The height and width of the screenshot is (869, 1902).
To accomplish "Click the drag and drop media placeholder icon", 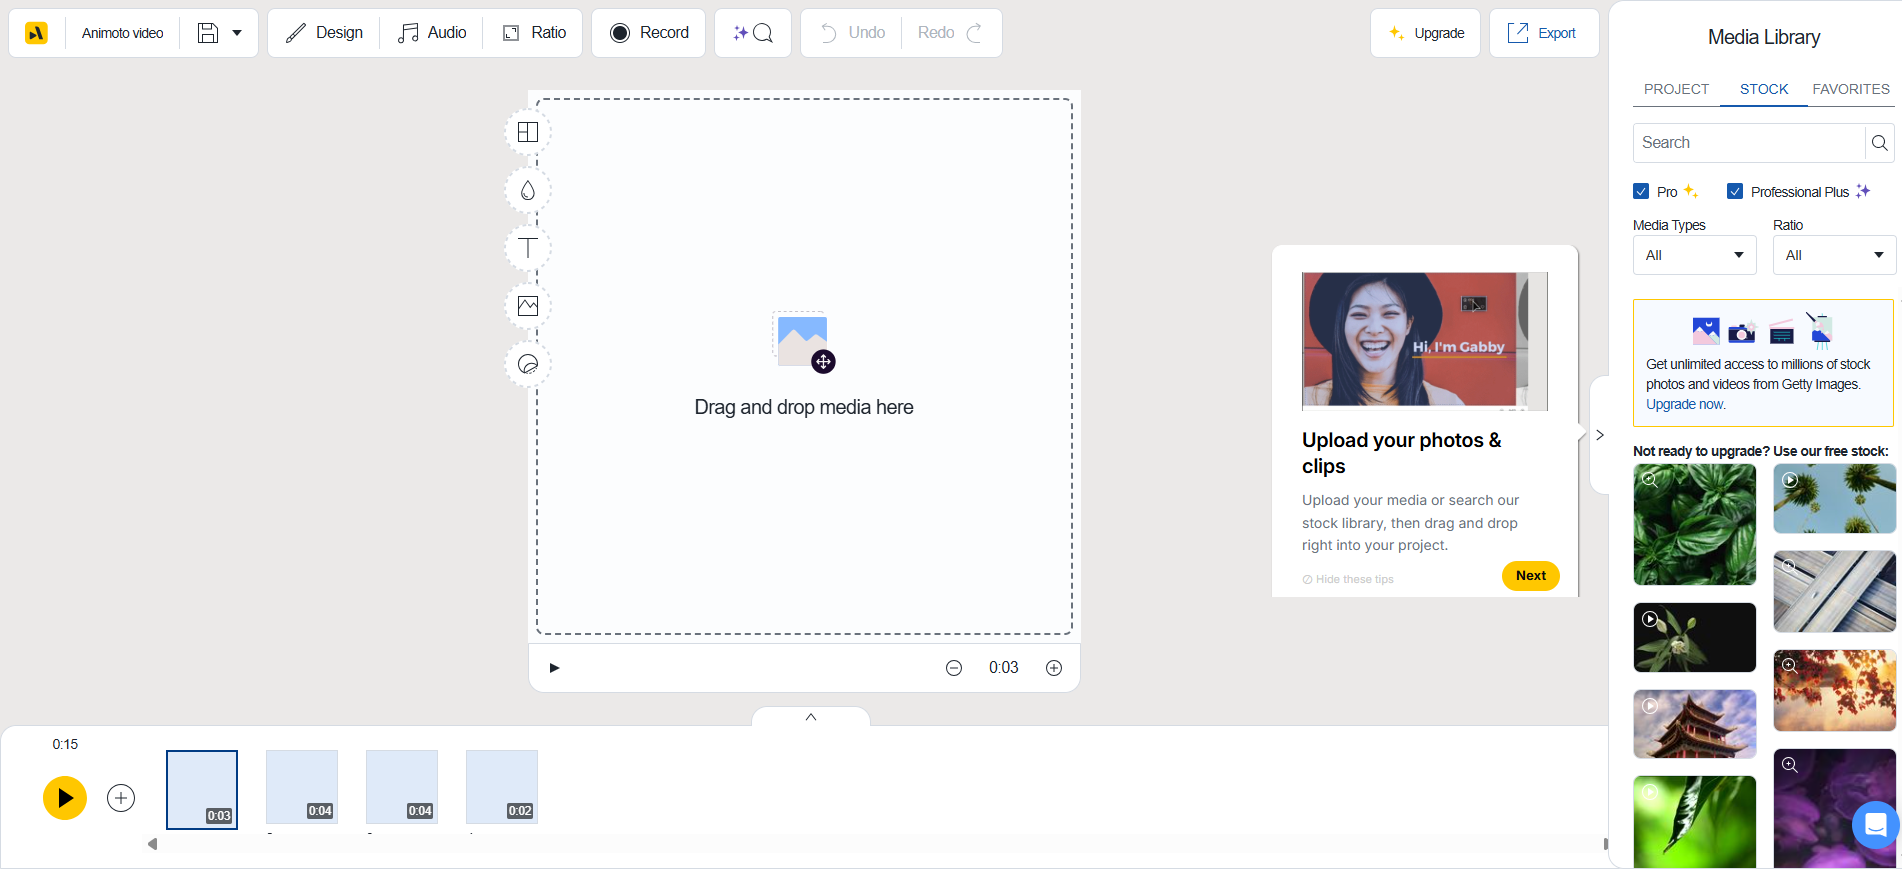I will click(804, 341).
